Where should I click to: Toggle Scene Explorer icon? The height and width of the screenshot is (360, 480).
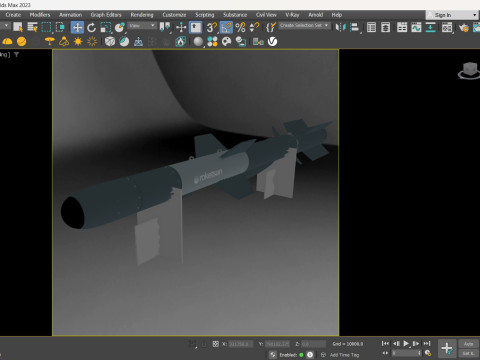point(371,27)
